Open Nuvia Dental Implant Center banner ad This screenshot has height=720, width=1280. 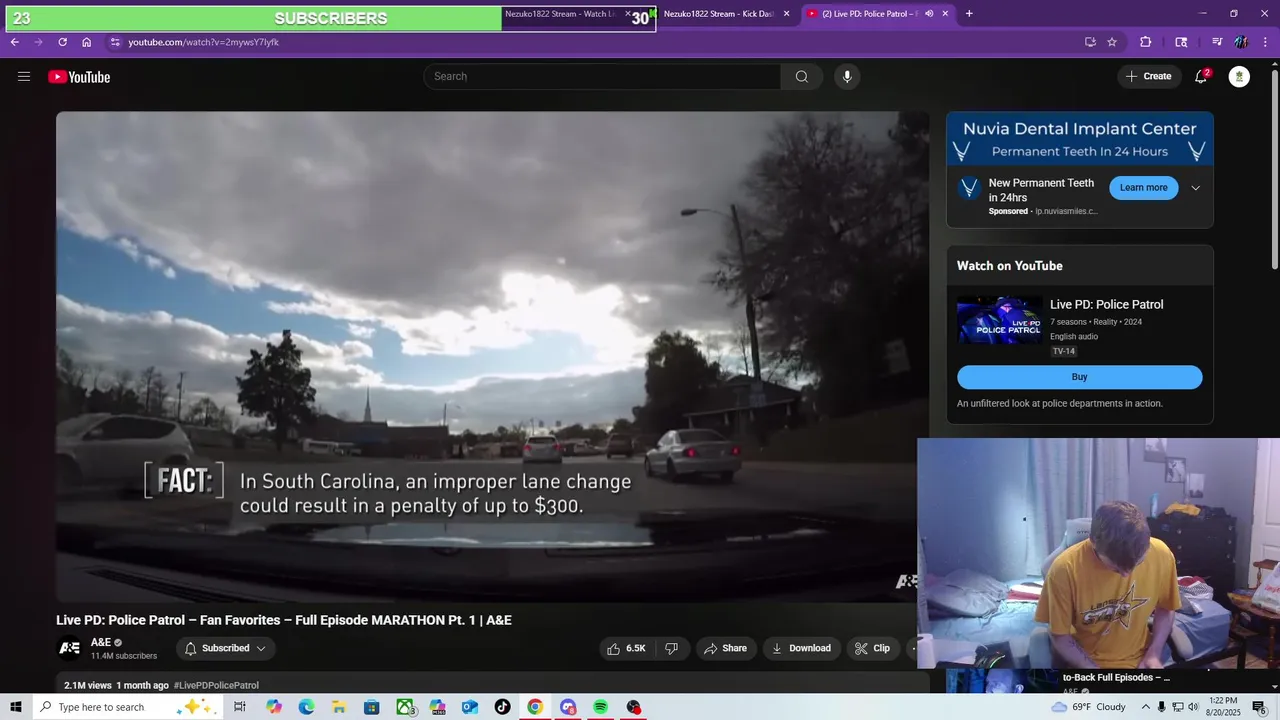[1080, 139]
